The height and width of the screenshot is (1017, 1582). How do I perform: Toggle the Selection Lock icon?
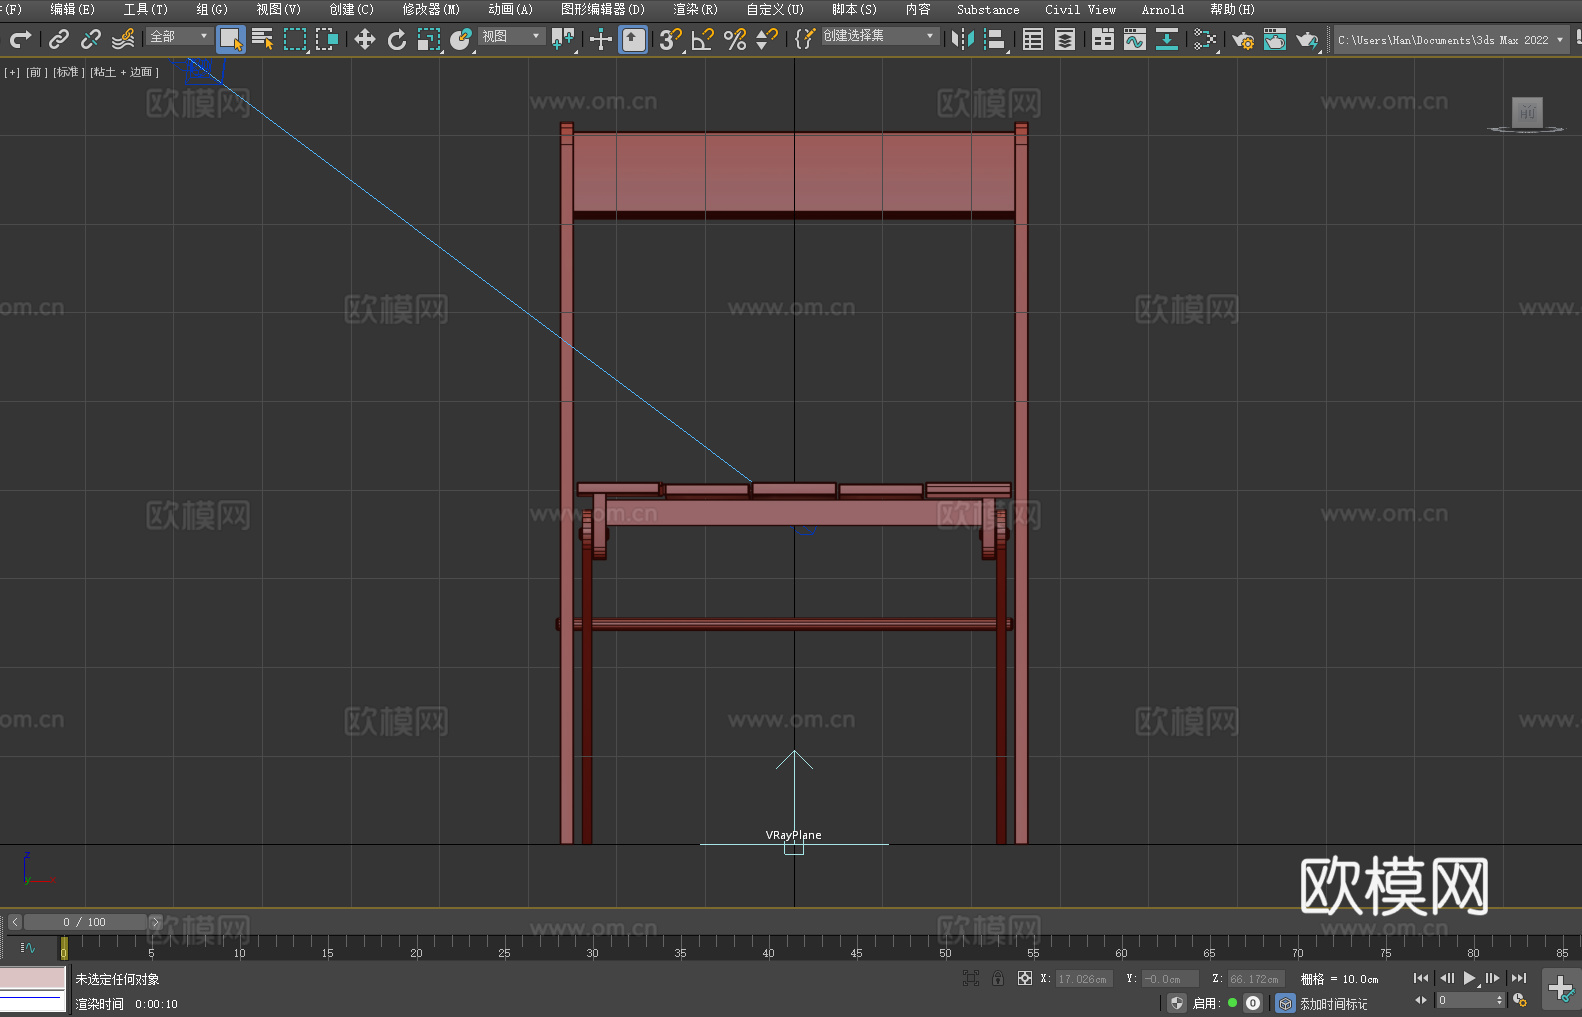pos(997,978)
